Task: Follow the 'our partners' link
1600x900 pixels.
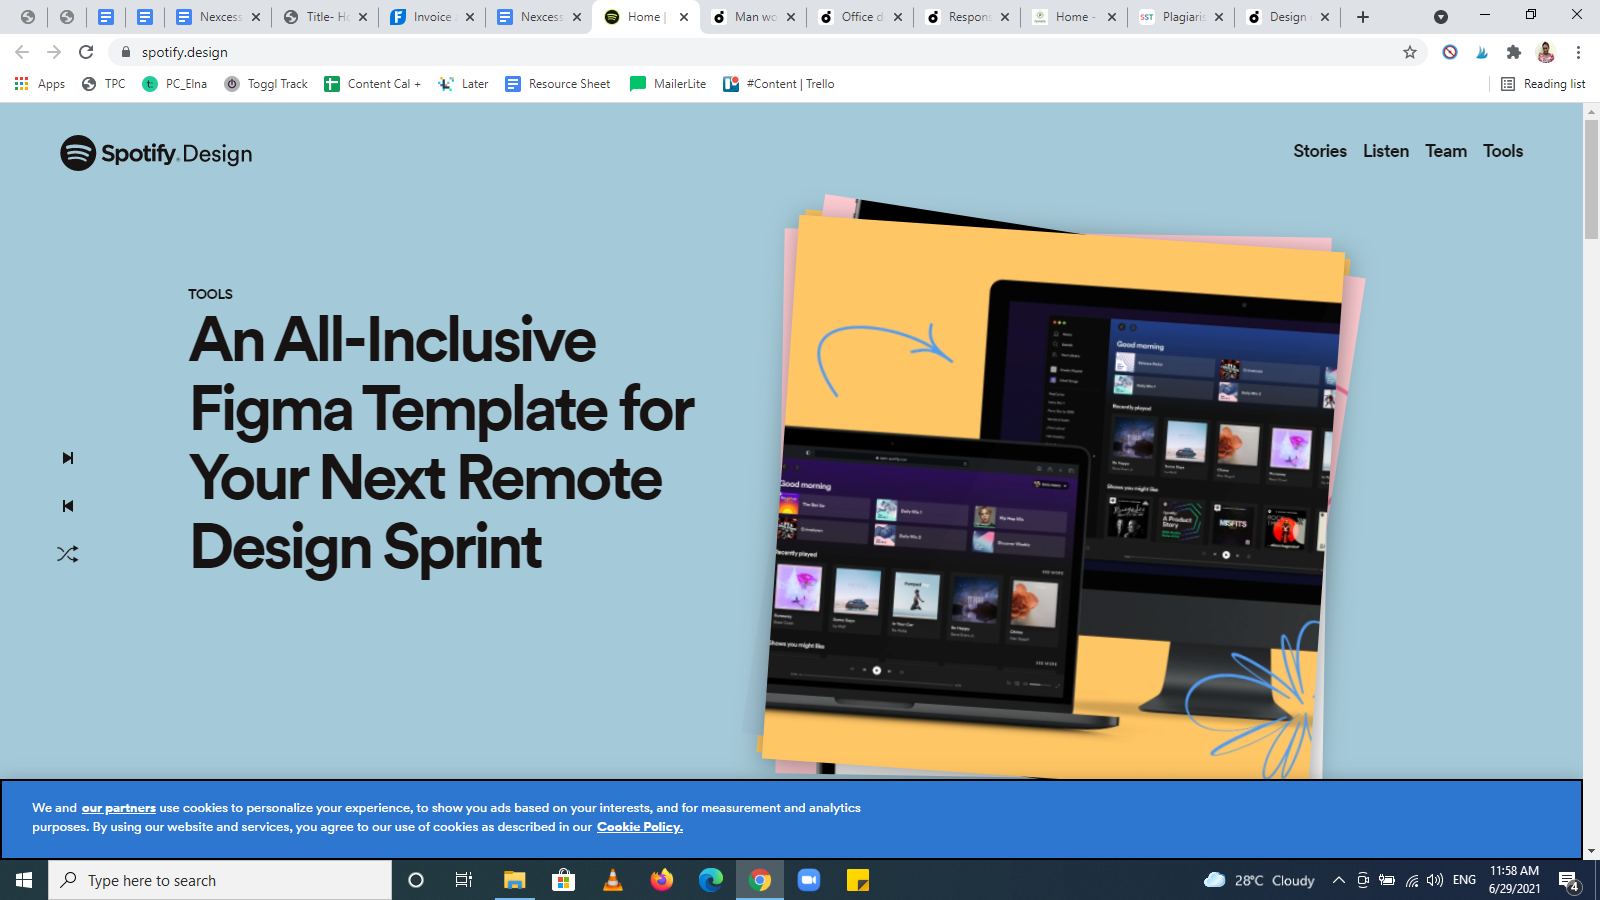Action: coord(119,808)
